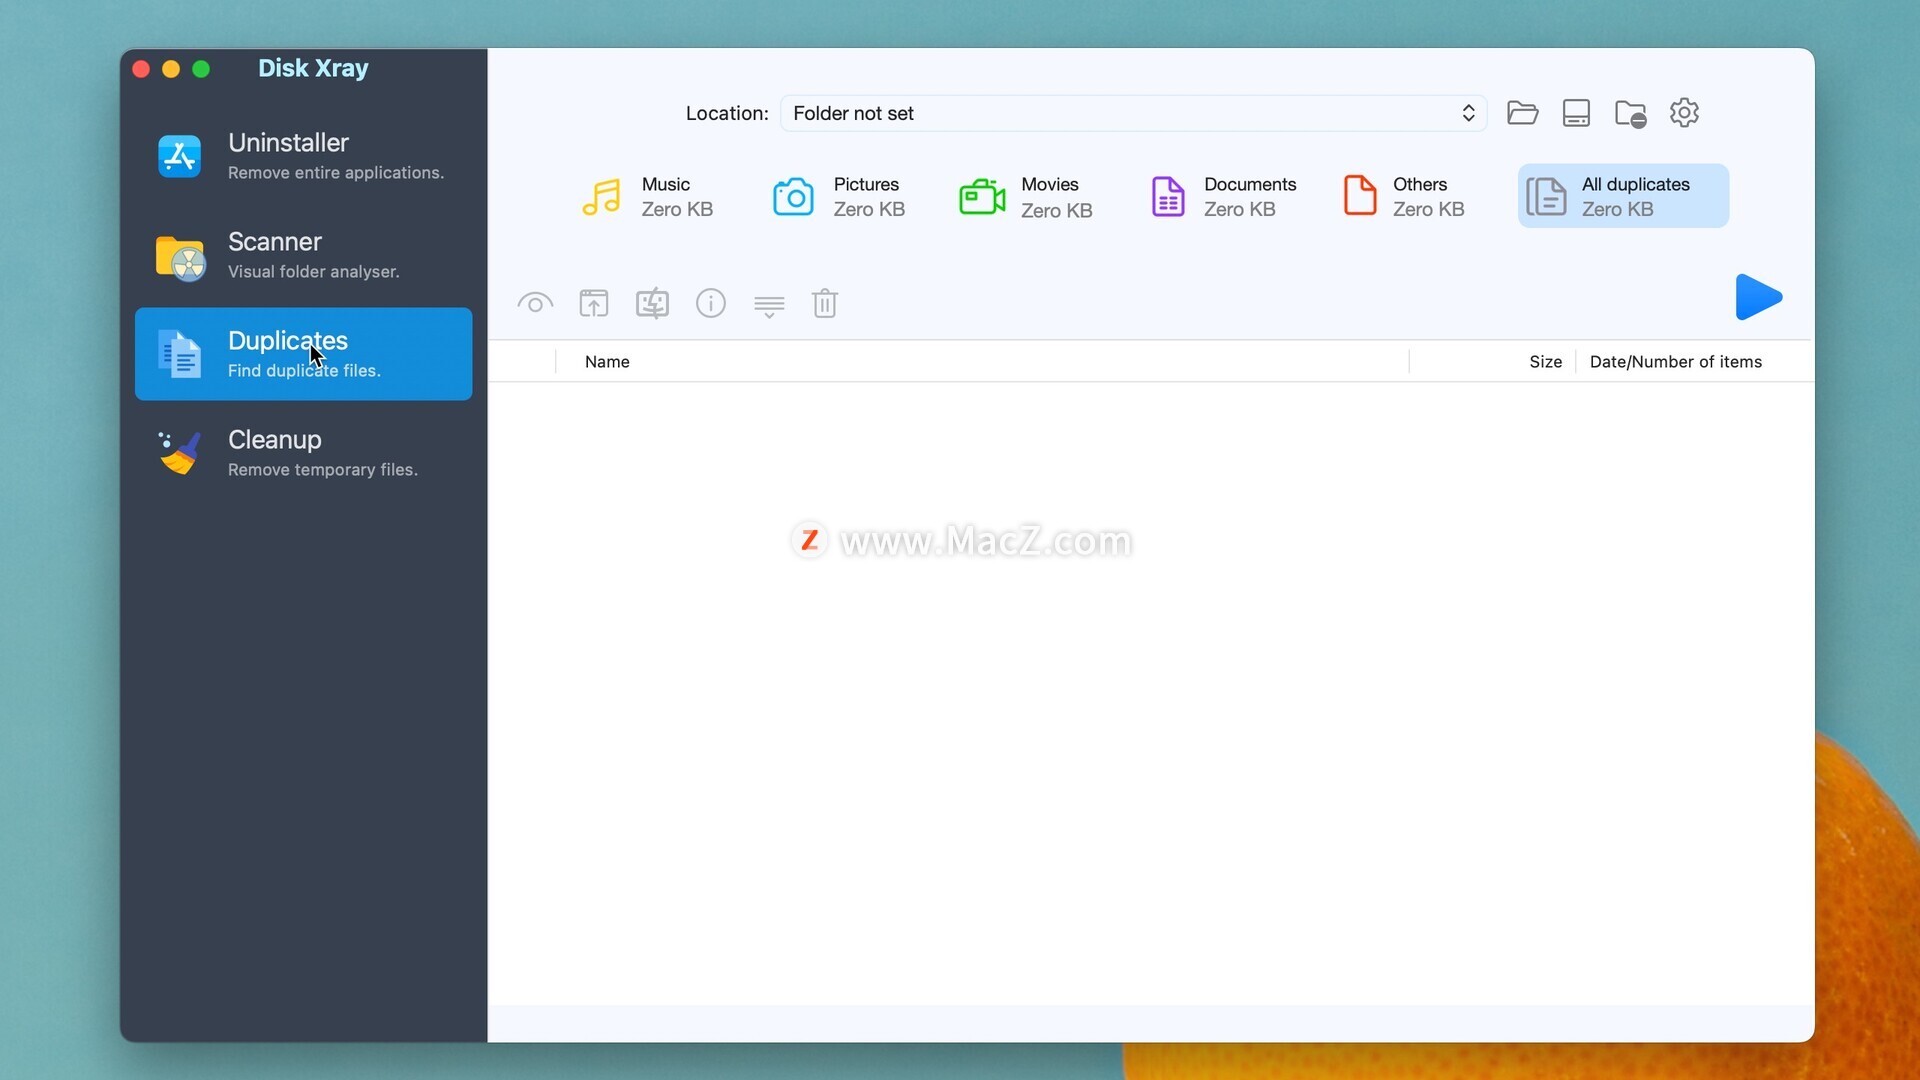Open settings gear icon
1920x1080 pixels.
(x=1684, y=113)
